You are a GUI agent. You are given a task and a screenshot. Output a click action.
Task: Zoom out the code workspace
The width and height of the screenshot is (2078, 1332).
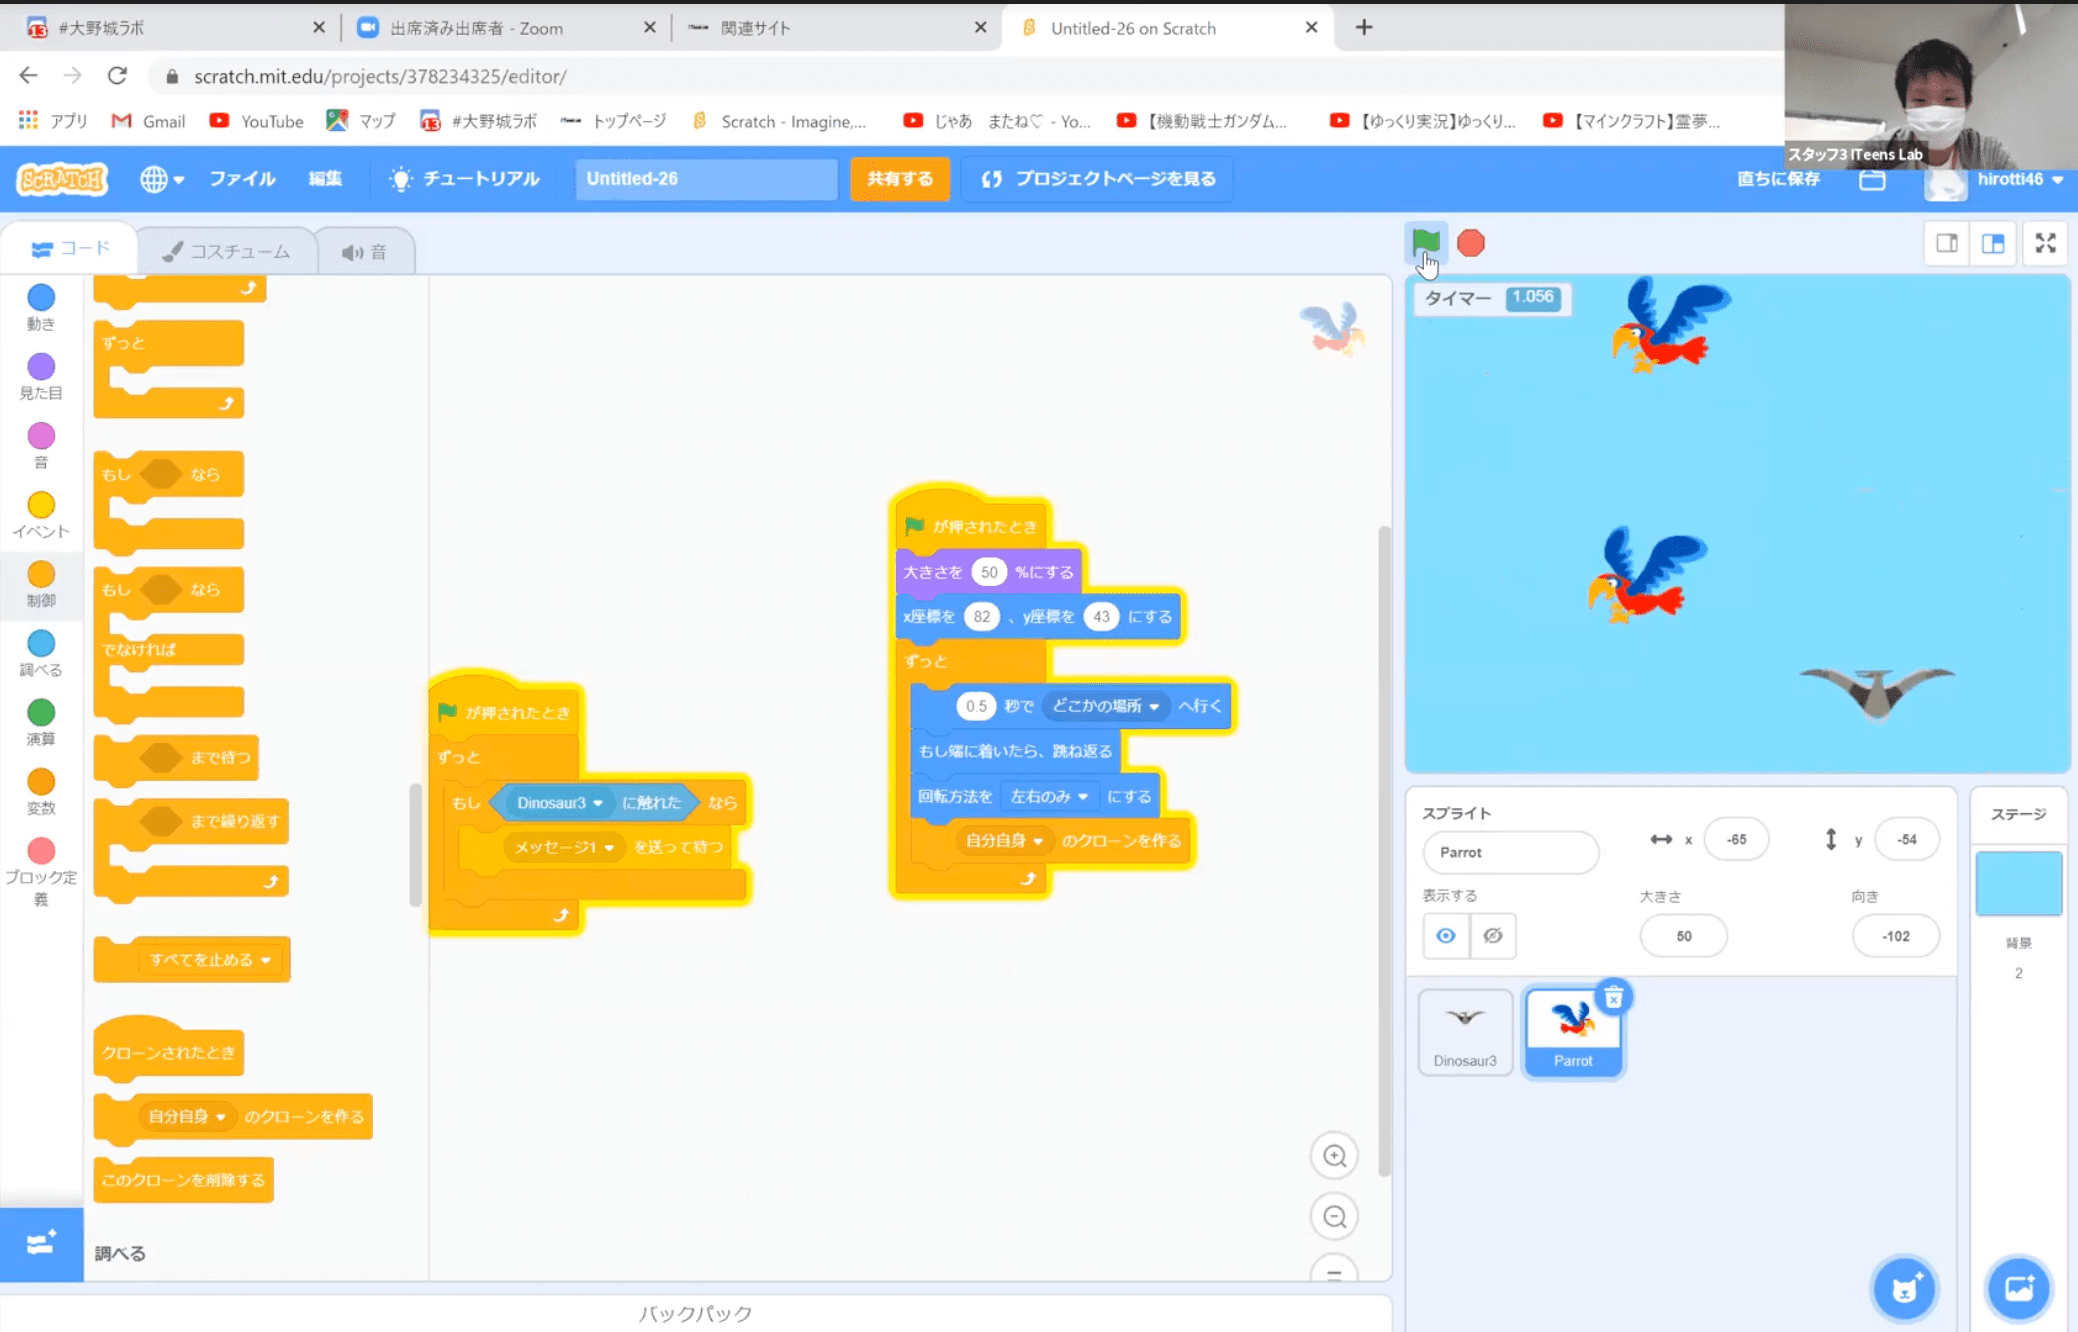(1334, 1217)
